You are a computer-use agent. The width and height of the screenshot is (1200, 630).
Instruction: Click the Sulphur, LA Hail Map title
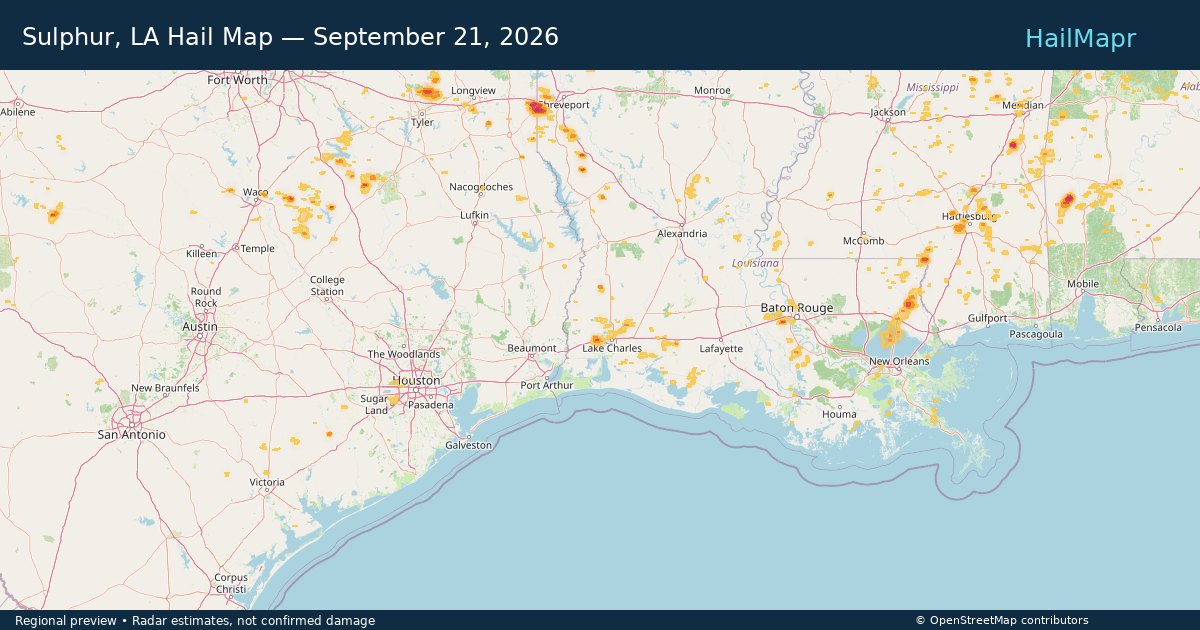tap(290, 37)
